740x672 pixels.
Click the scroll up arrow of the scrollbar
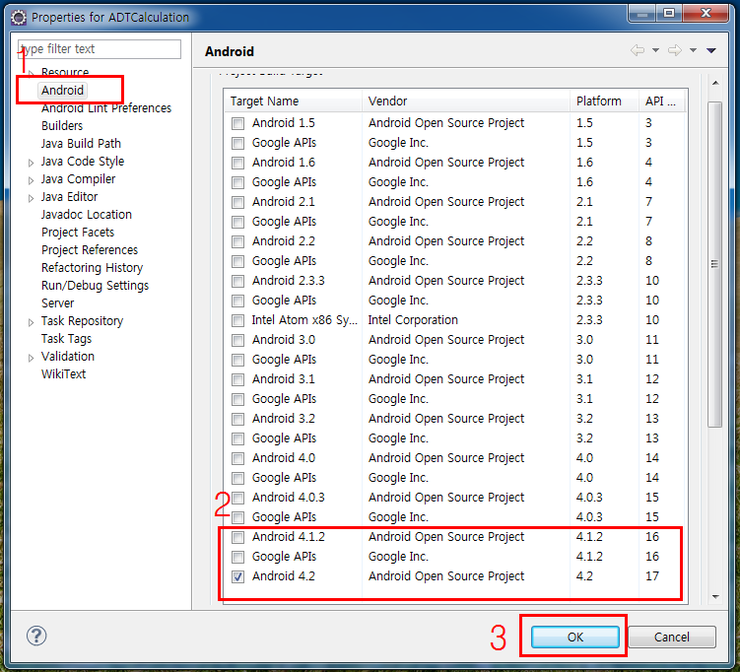[x=715, y=83]
